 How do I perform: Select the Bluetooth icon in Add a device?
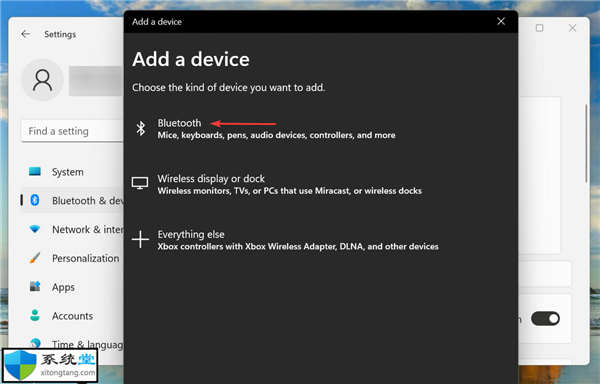click(141, 129)
